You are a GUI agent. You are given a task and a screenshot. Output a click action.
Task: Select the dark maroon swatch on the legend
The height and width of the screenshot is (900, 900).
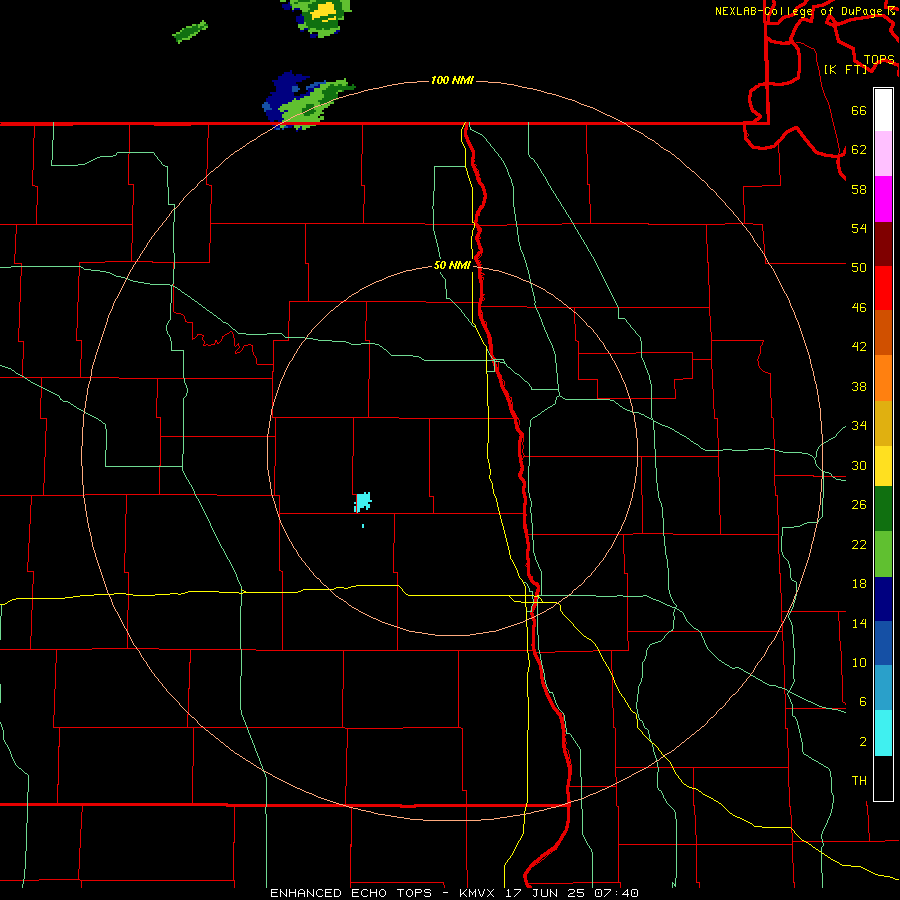tap(883, 244)
